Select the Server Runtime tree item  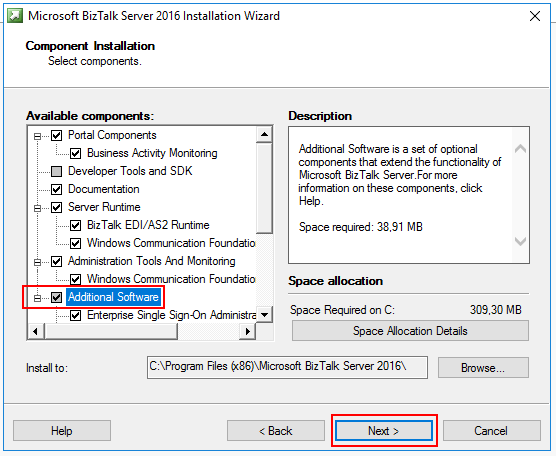click(x=104, y=207)
